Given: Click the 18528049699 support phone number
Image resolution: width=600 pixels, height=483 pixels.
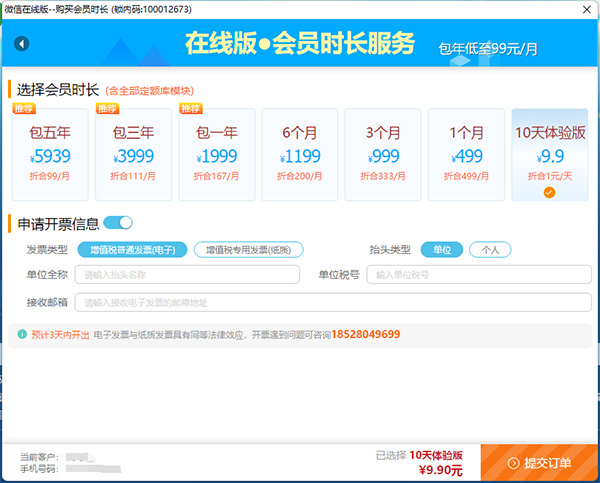Looking at the screenshot, I should (366, 334).
